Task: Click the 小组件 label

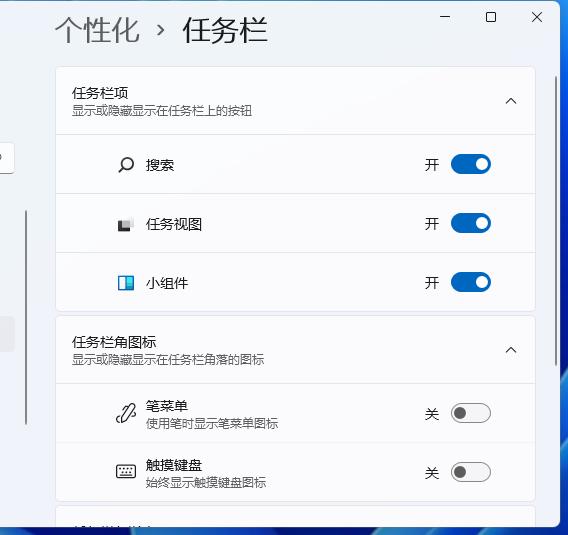Action: (x=167, y=283)
